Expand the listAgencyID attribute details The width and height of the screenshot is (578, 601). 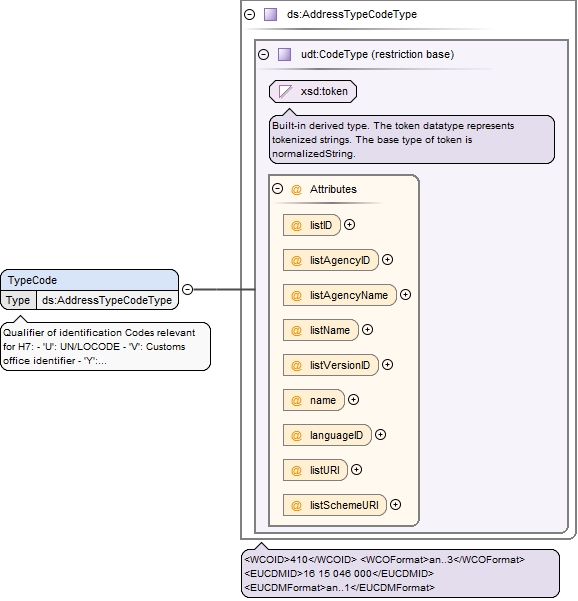(388, 260)
